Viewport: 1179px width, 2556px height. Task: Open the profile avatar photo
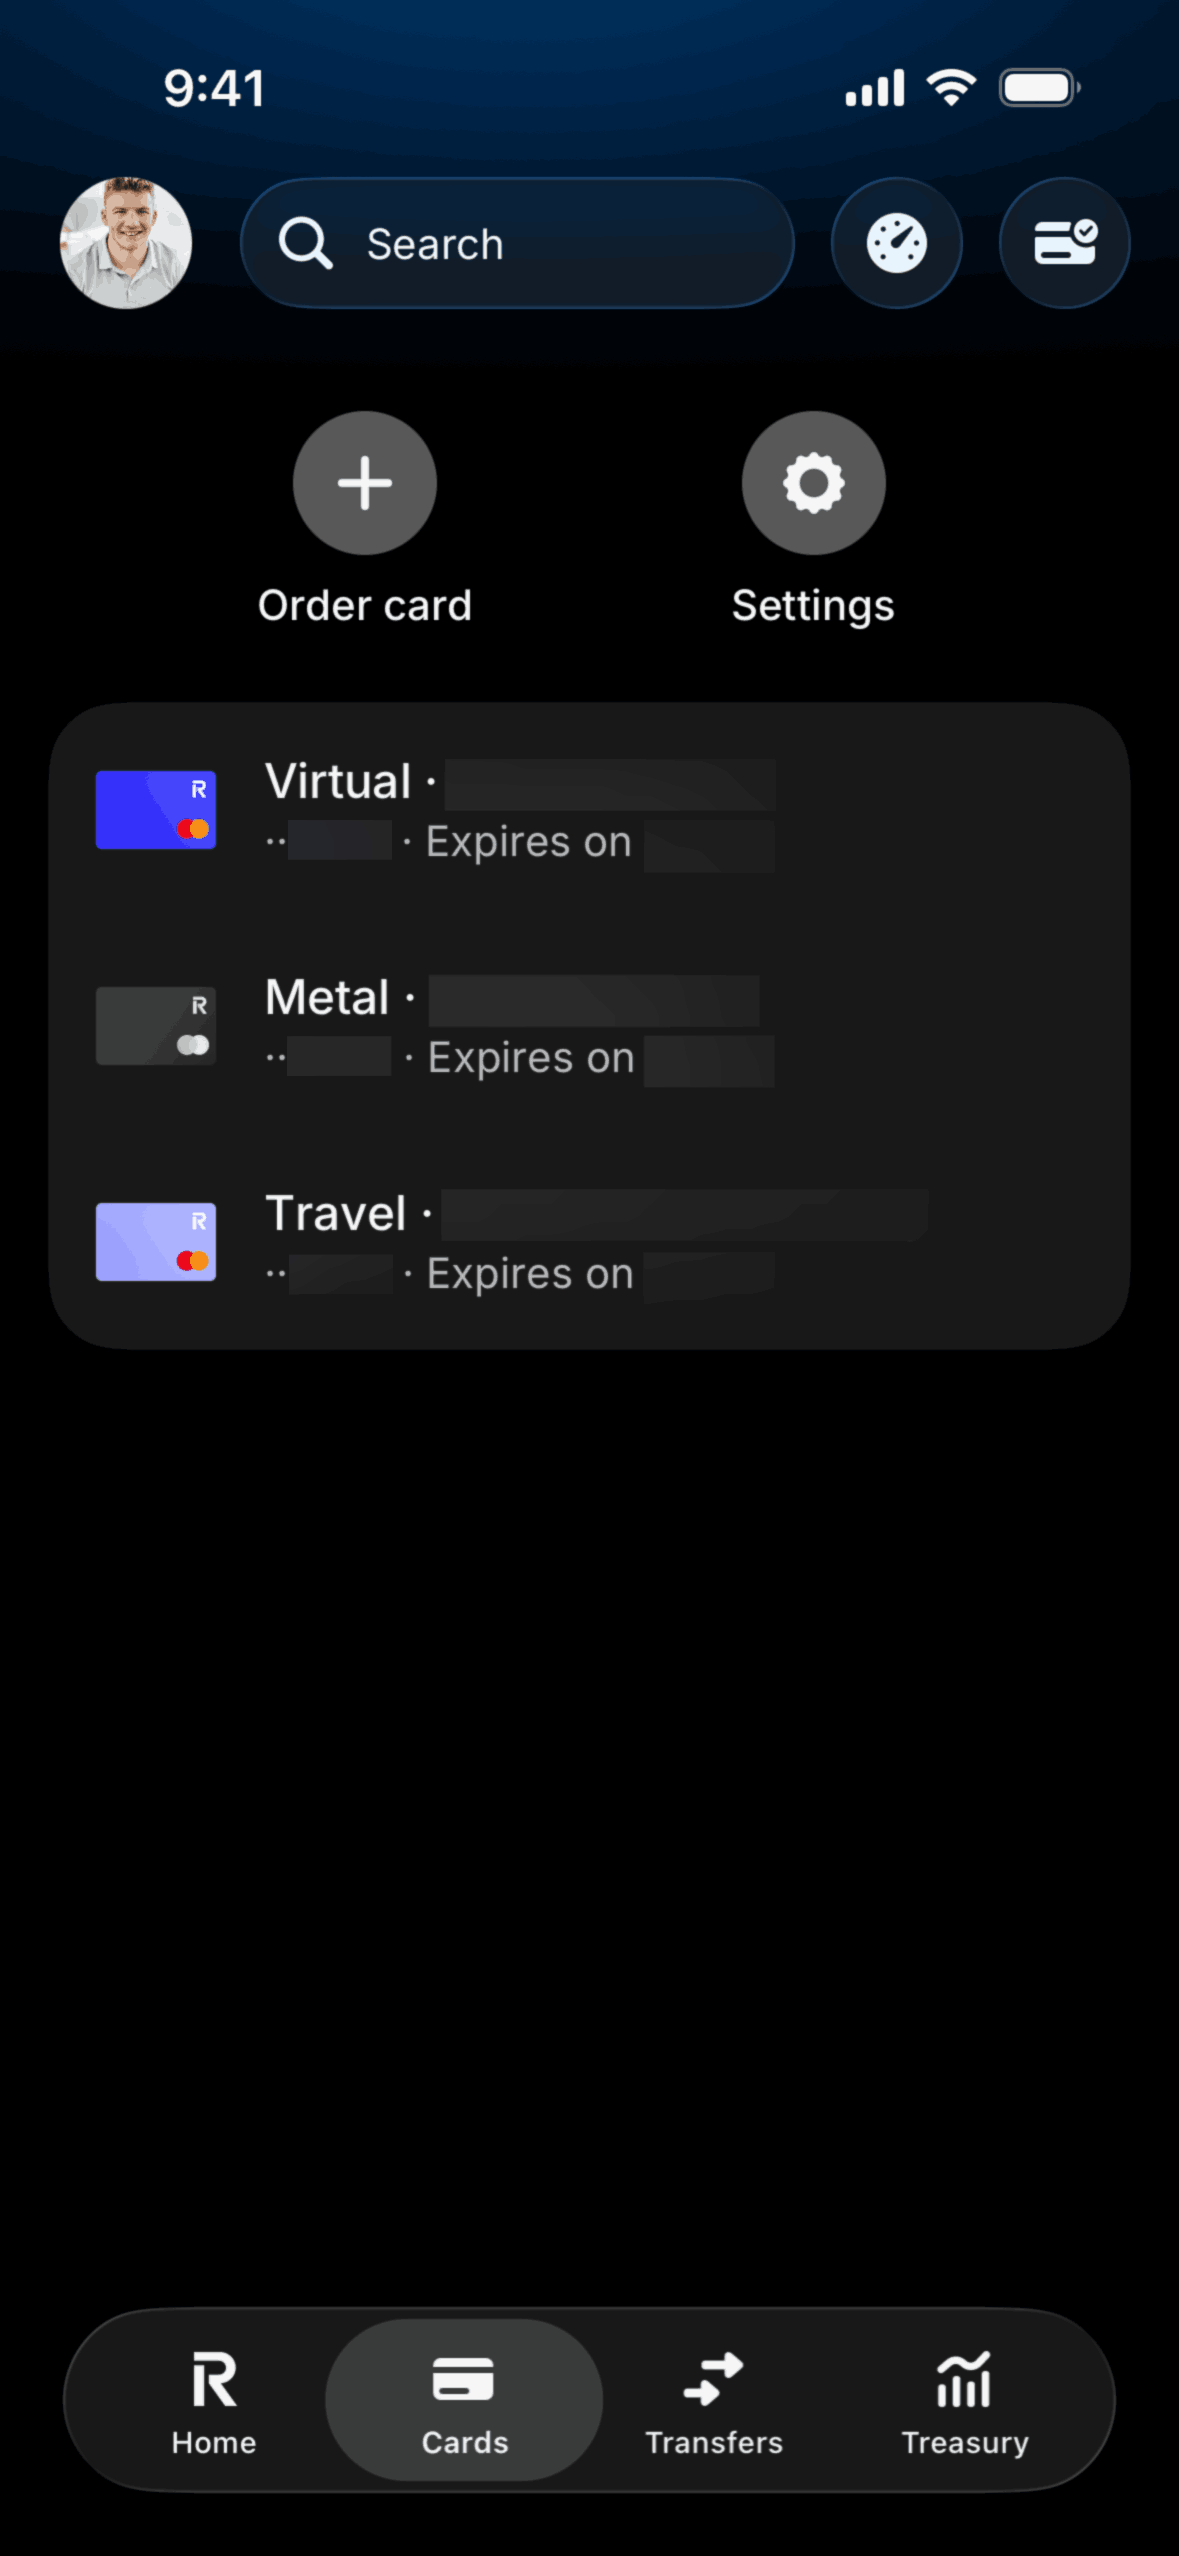point(126,243)
